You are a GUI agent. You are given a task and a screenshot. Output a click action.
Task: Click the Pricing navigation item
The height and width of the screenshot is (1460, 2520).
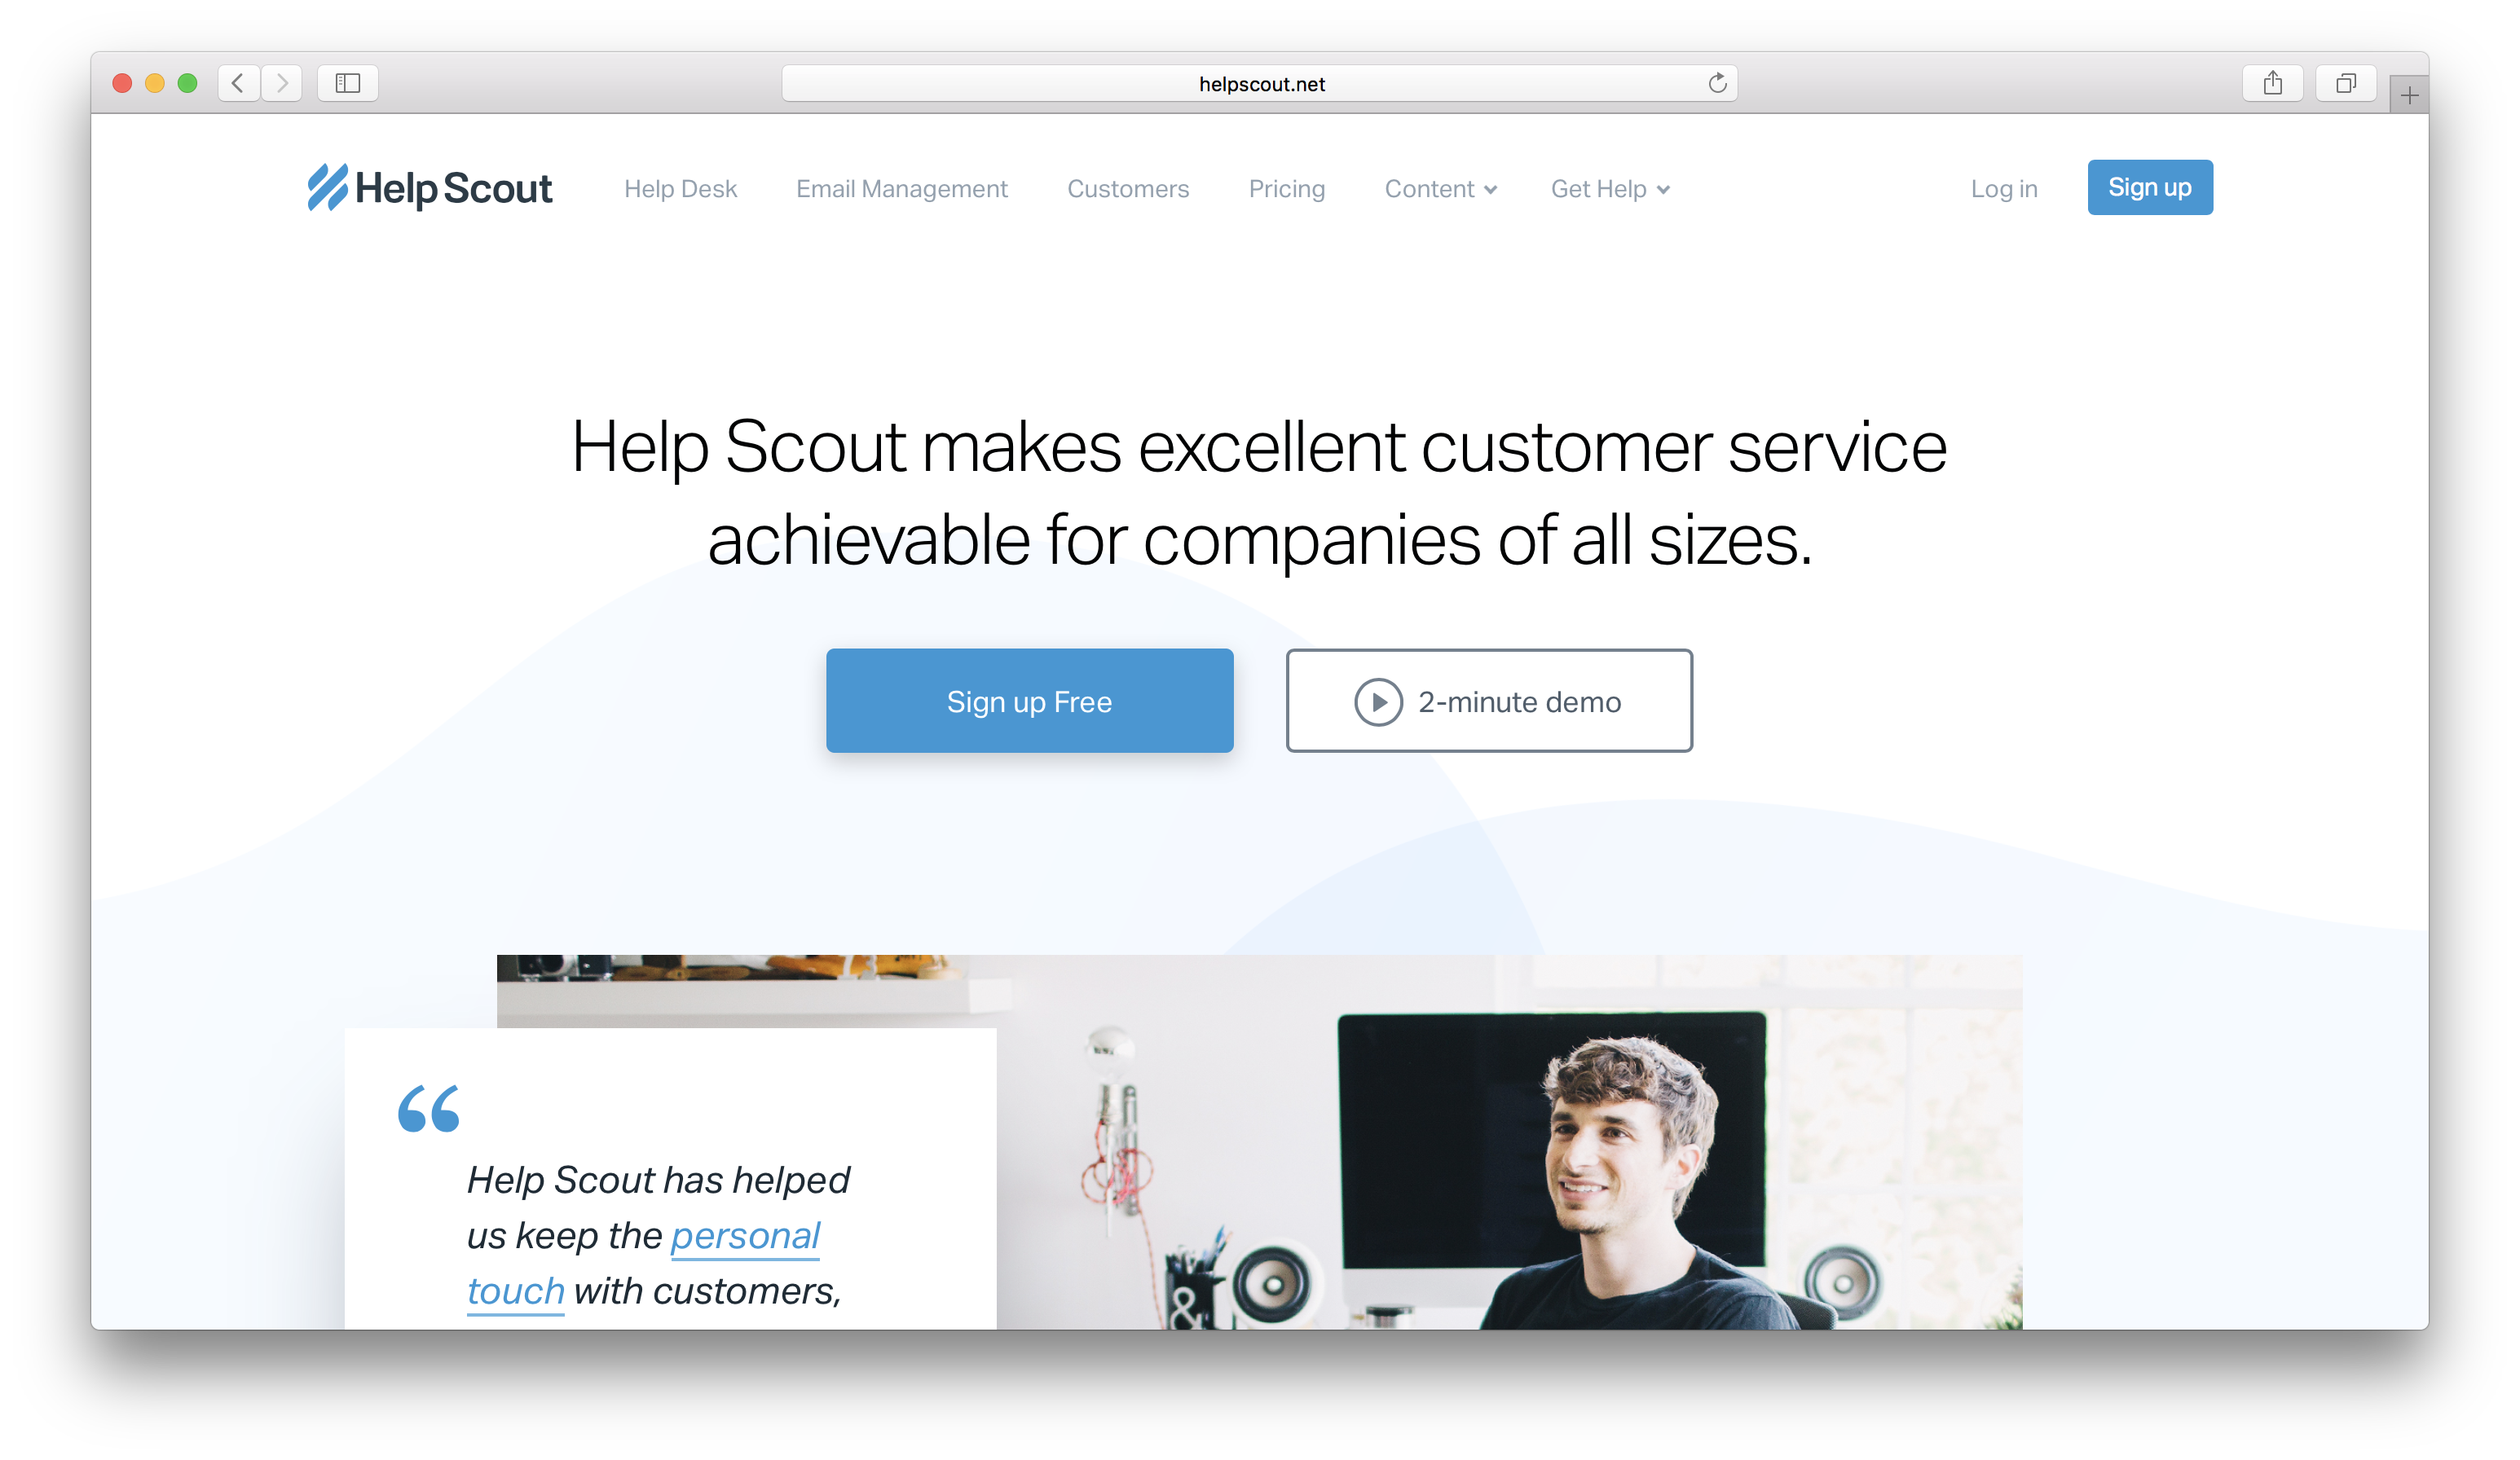[1286, 187]
